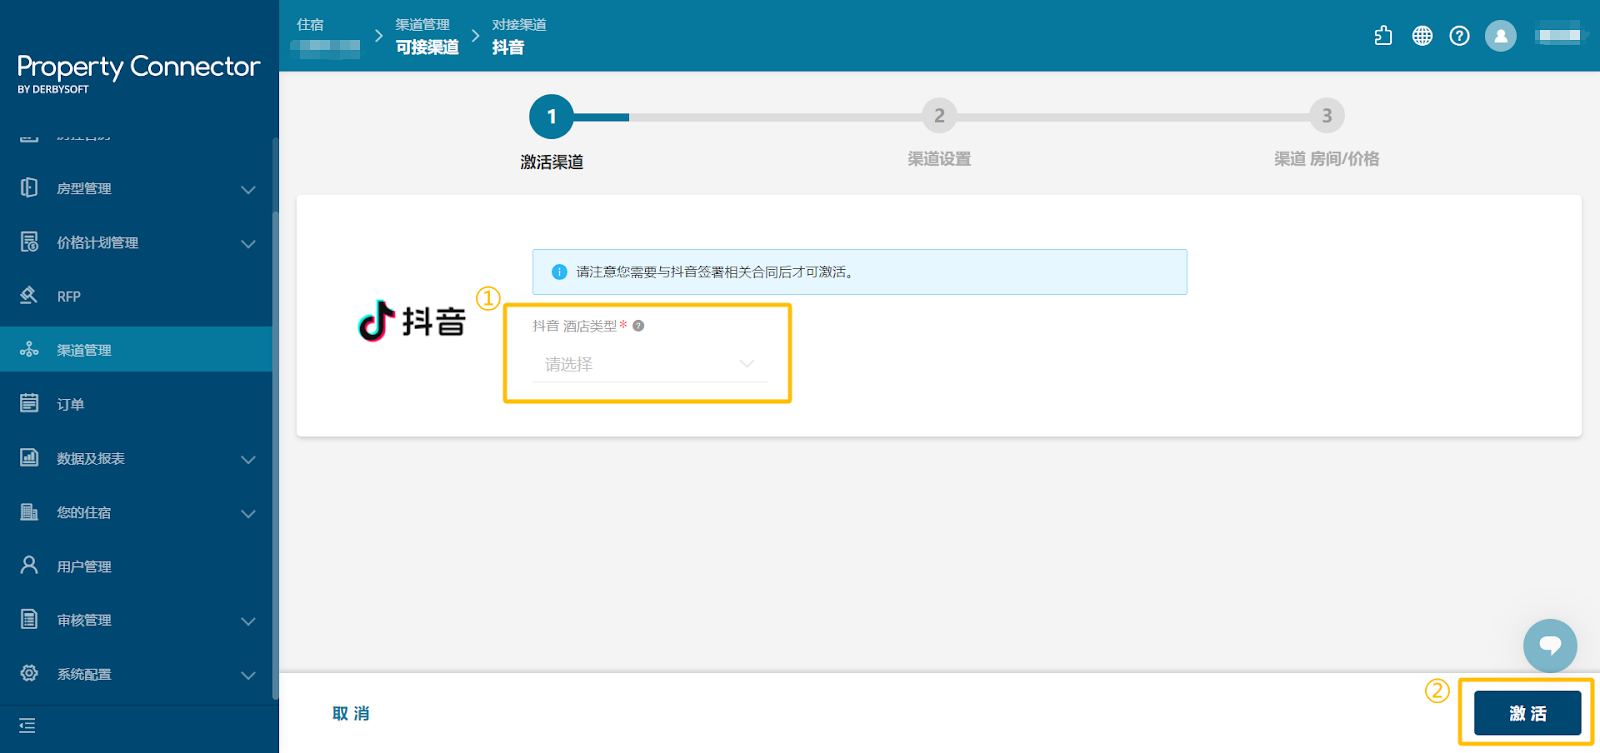1600x753 pixels.
Task: Select the RFP menu item
Action: (136, 296)
